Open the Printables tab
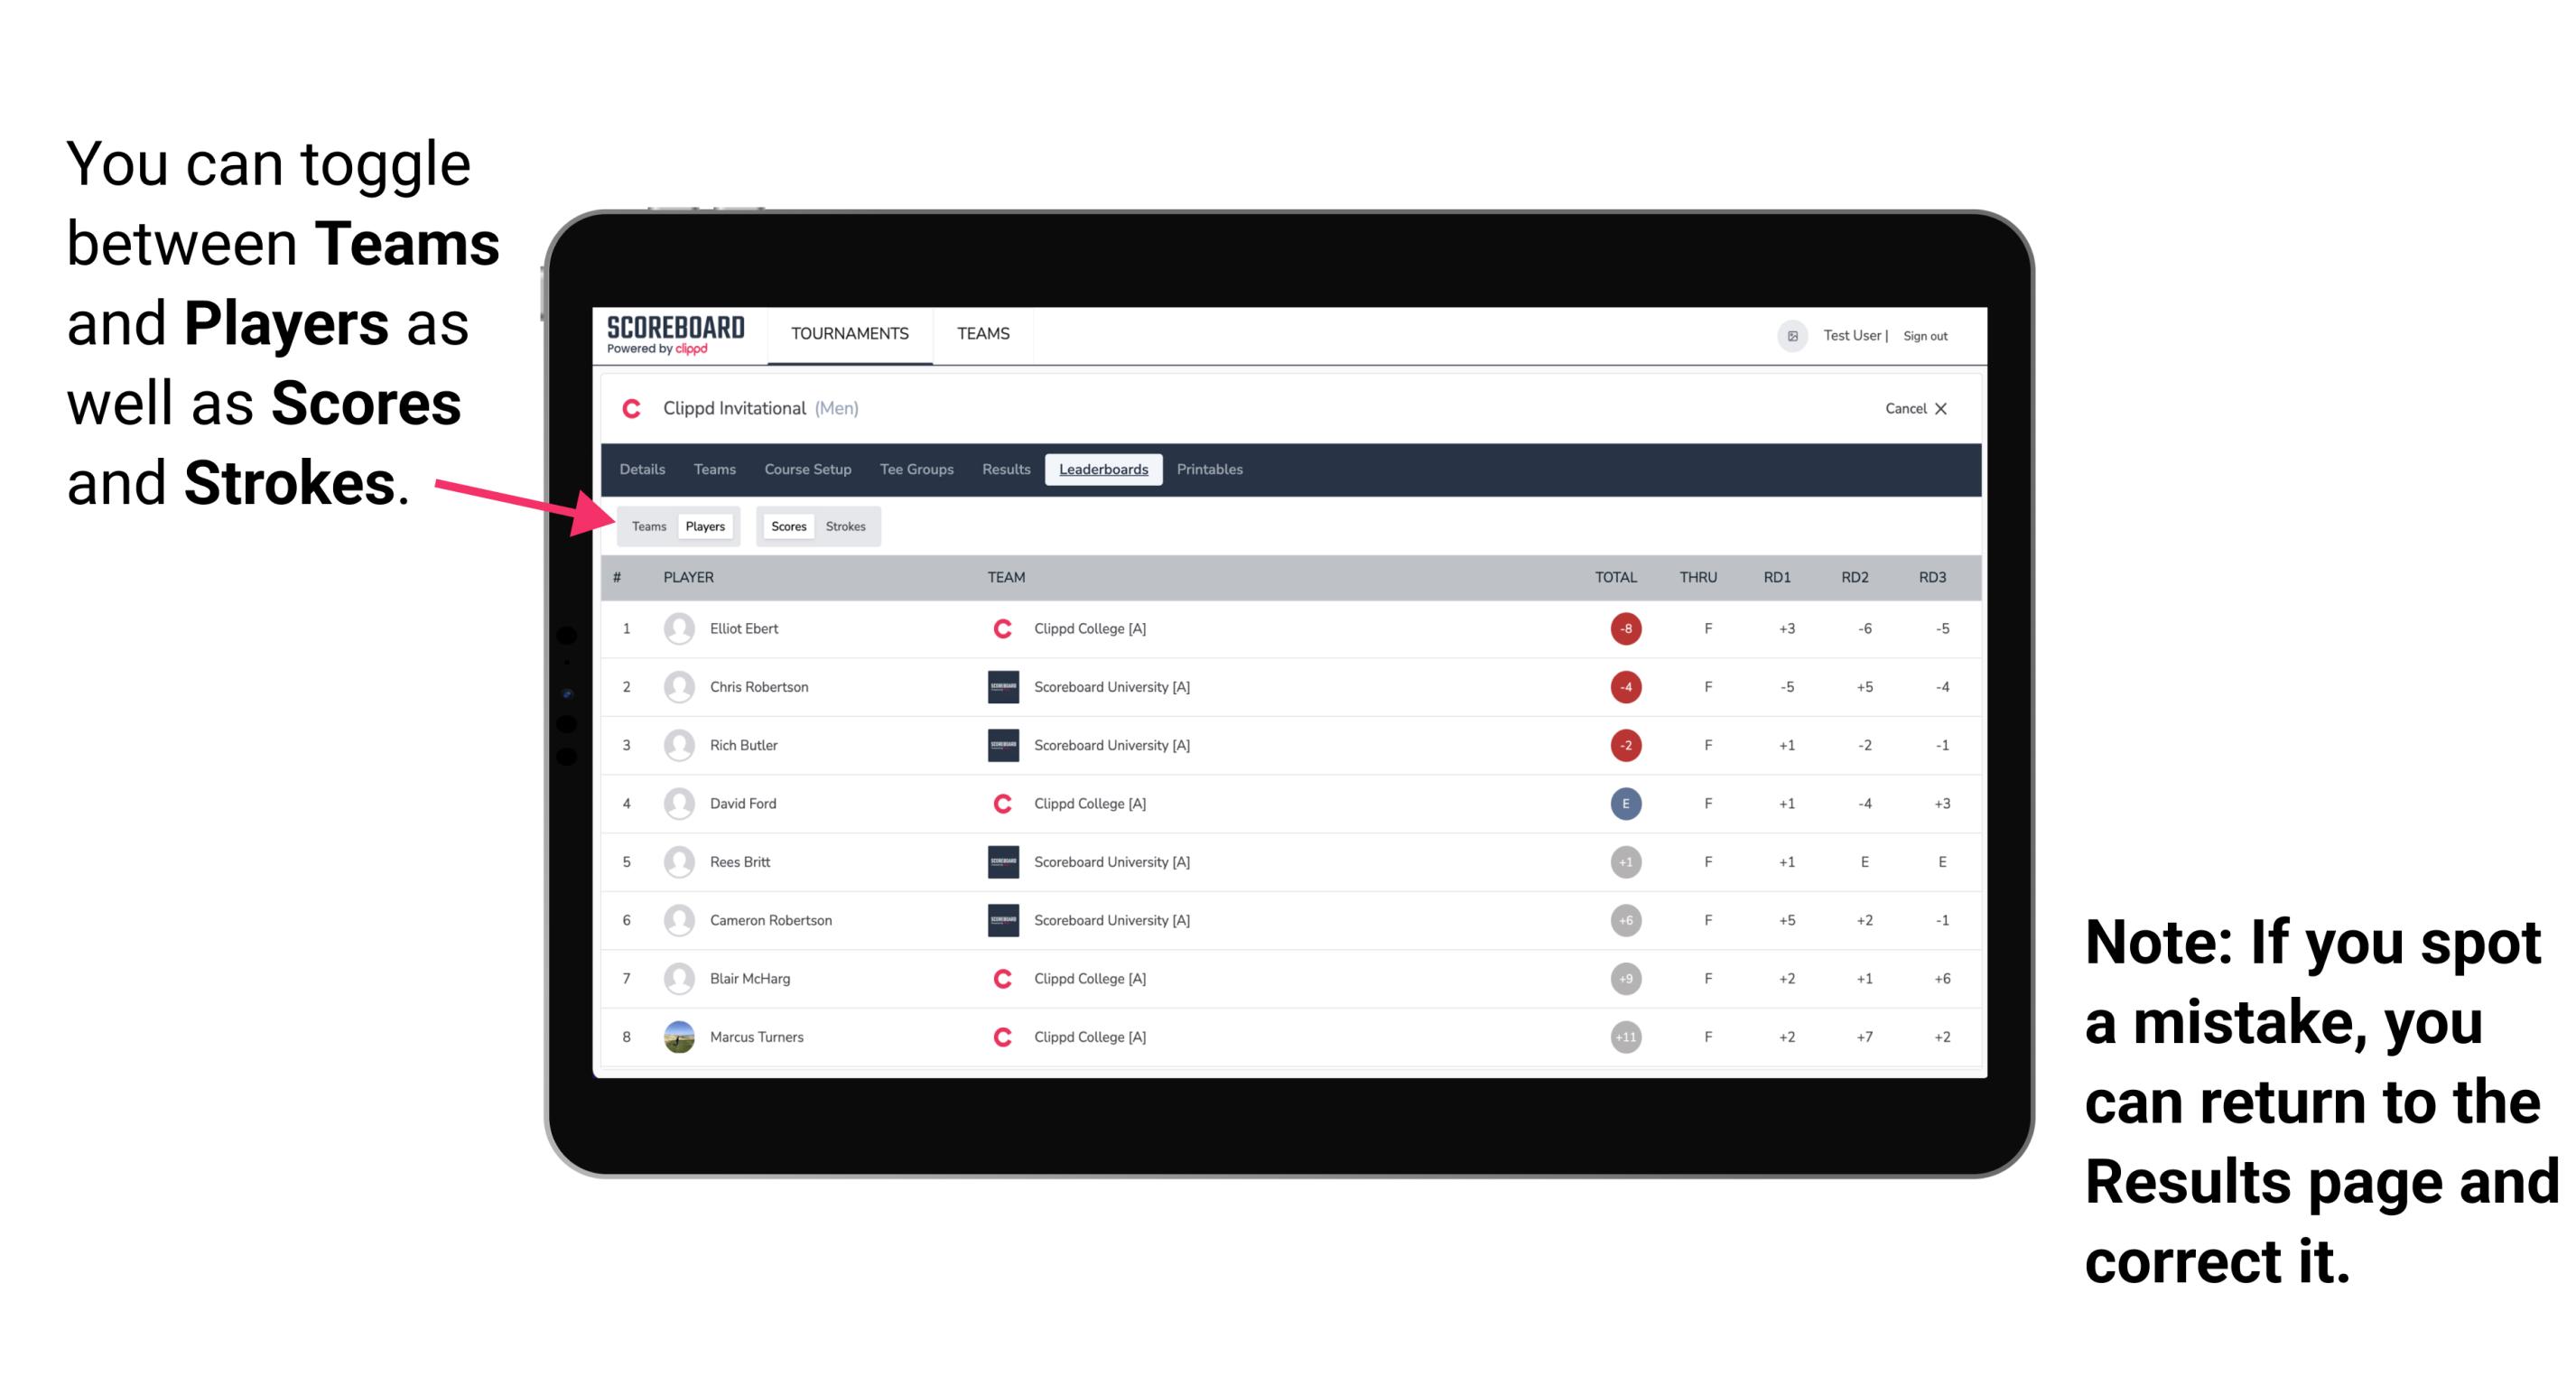Image resolution: width=2576 pixels, height=1386 pixels. (1211, 468)
